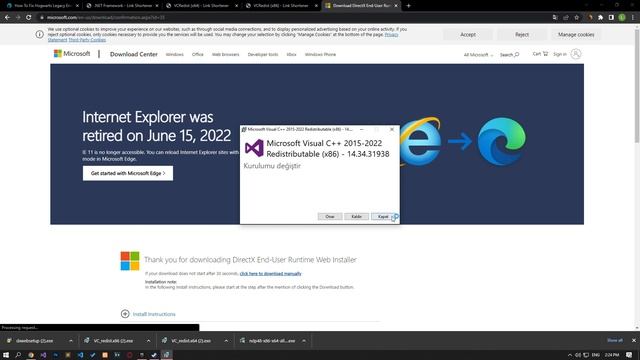
Task: Click Visual Studio logo in installer dialog
Action: click(254, 148)
